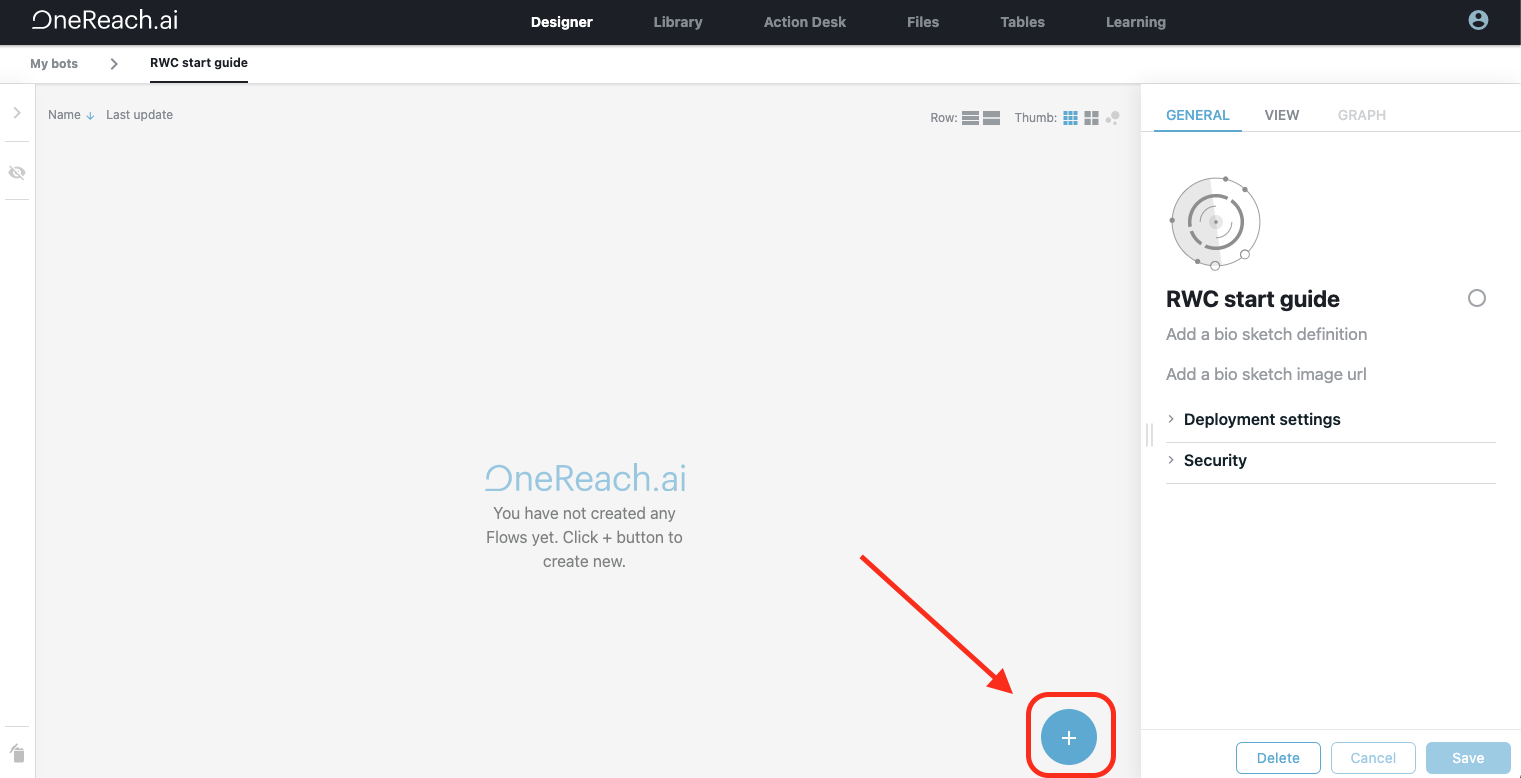Expand the left sidebar with chevron
This screenshot has height=778, width=1521.
pyautogui.click(x=17, y=113)
